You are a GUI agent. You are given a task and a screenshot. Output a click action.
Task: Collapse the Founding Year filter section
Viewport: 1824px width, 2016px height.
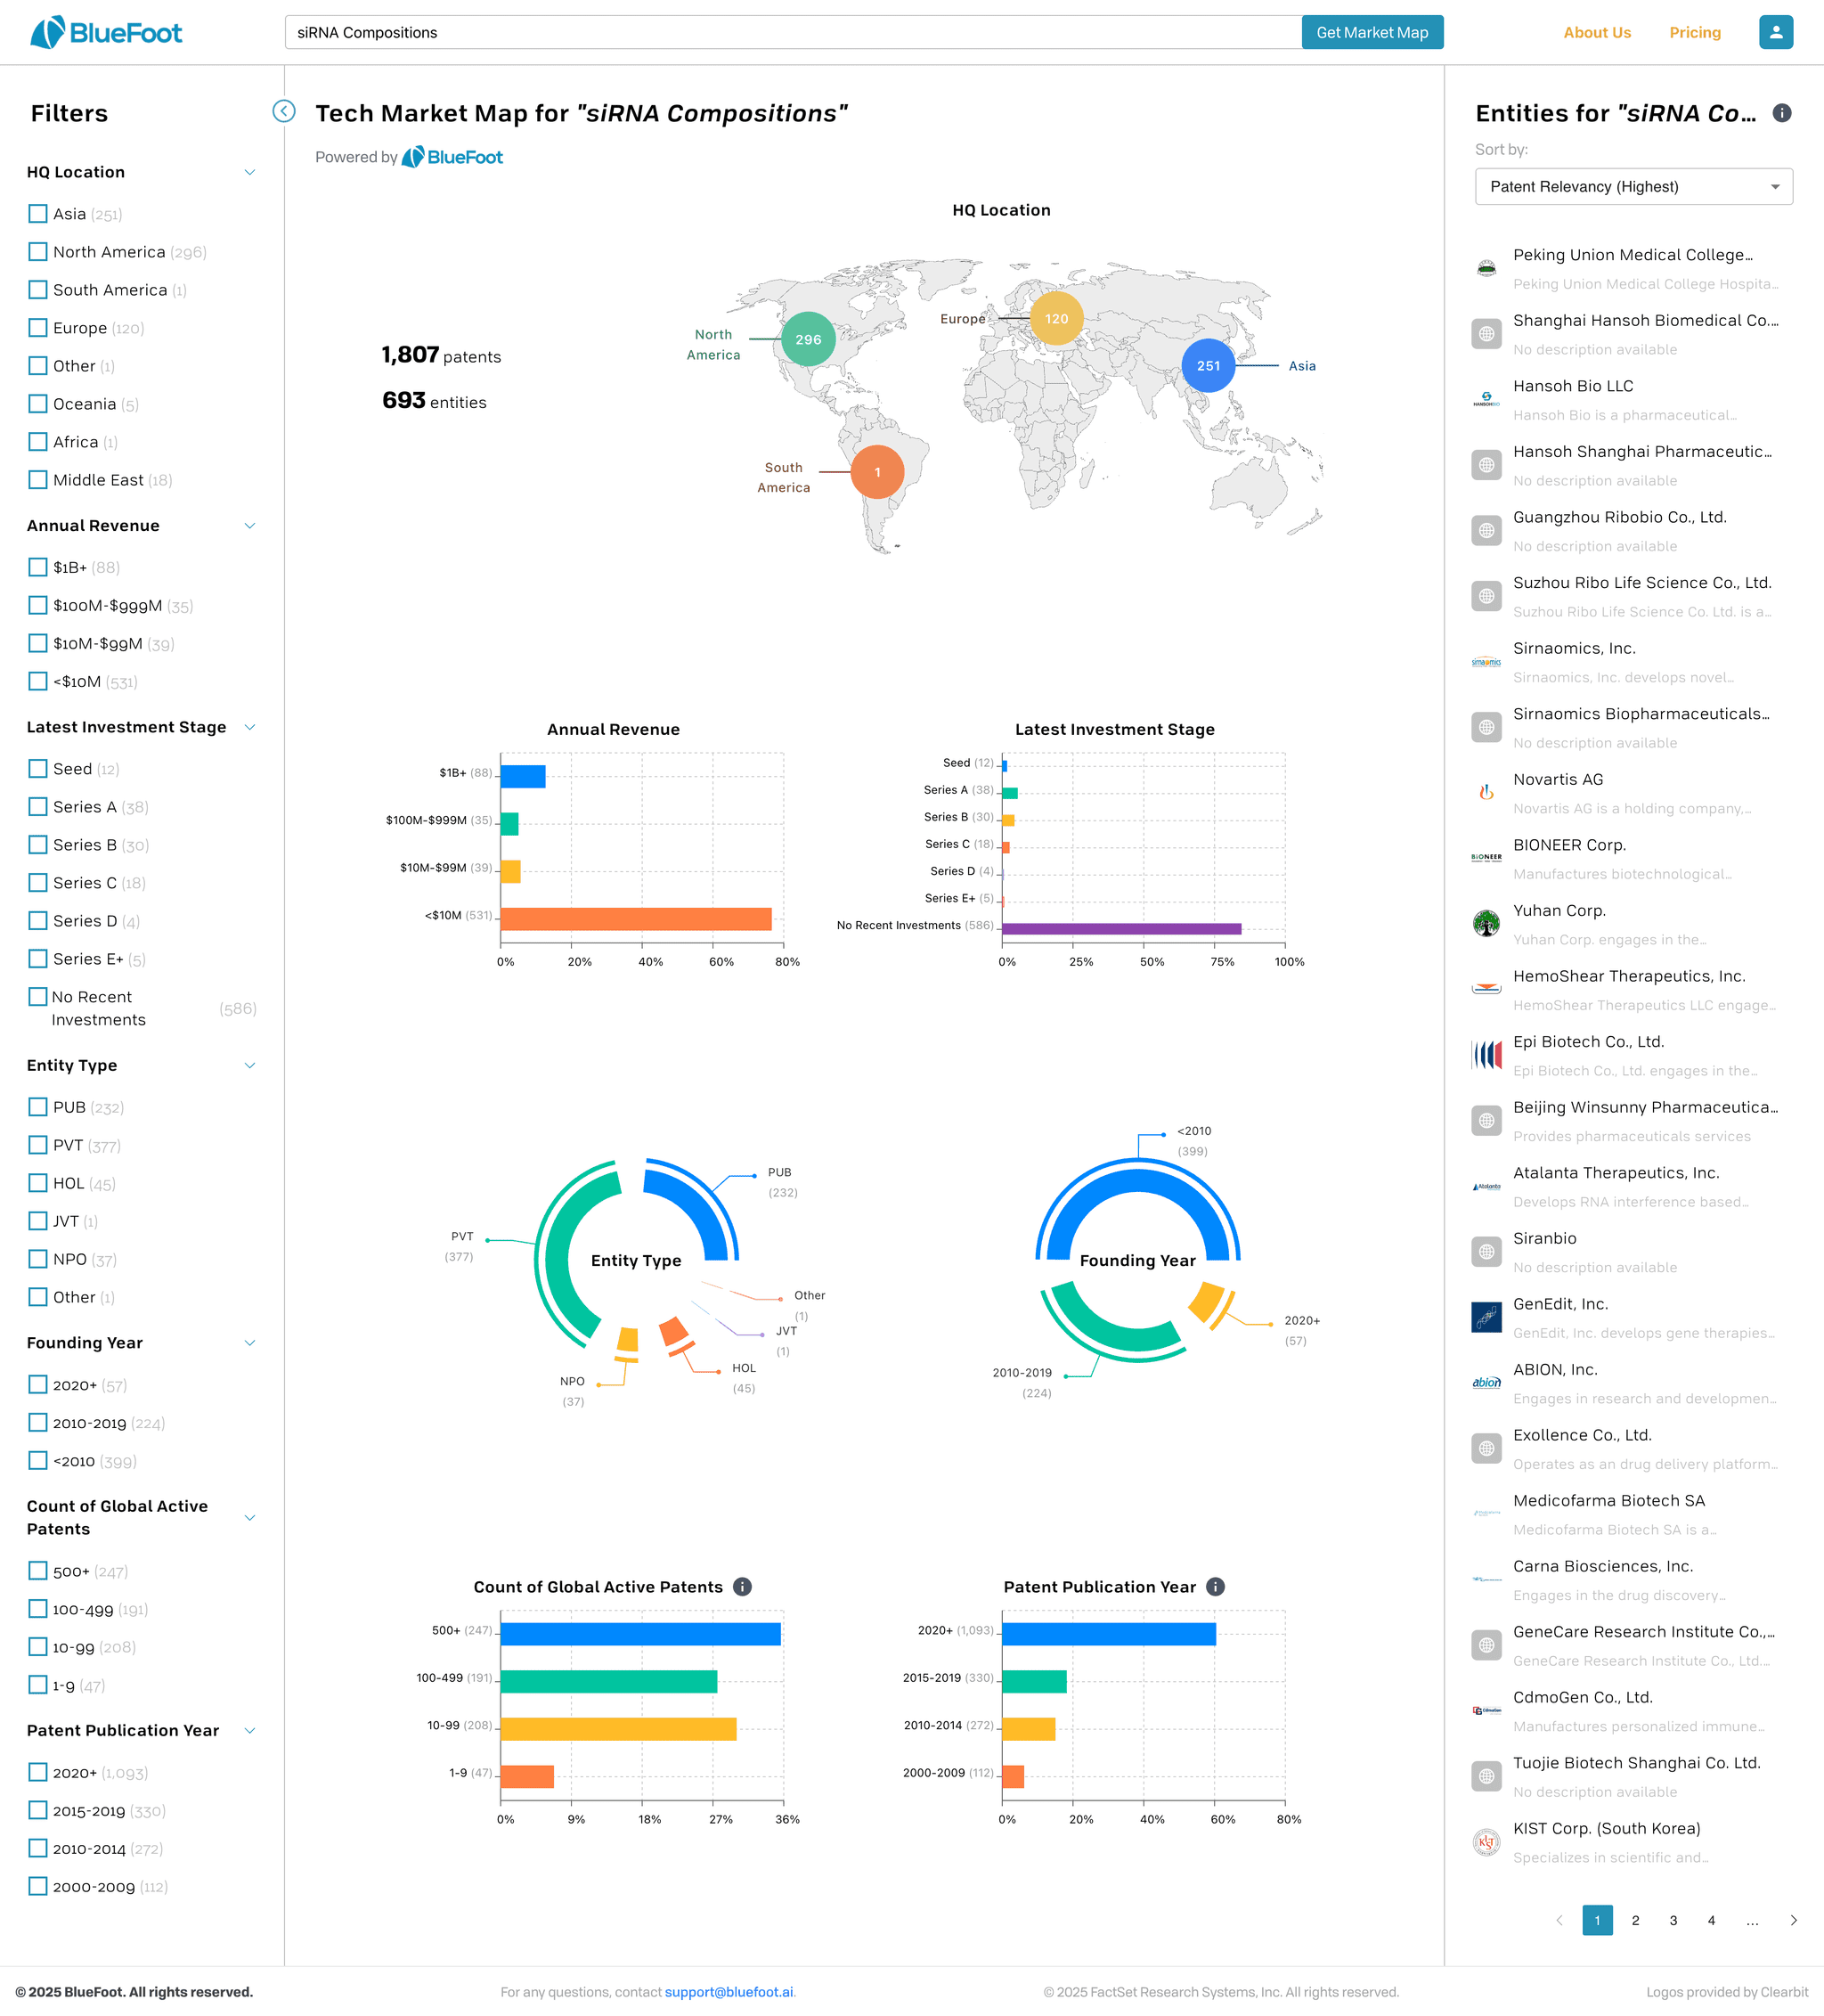click(x=250, y=1343)
